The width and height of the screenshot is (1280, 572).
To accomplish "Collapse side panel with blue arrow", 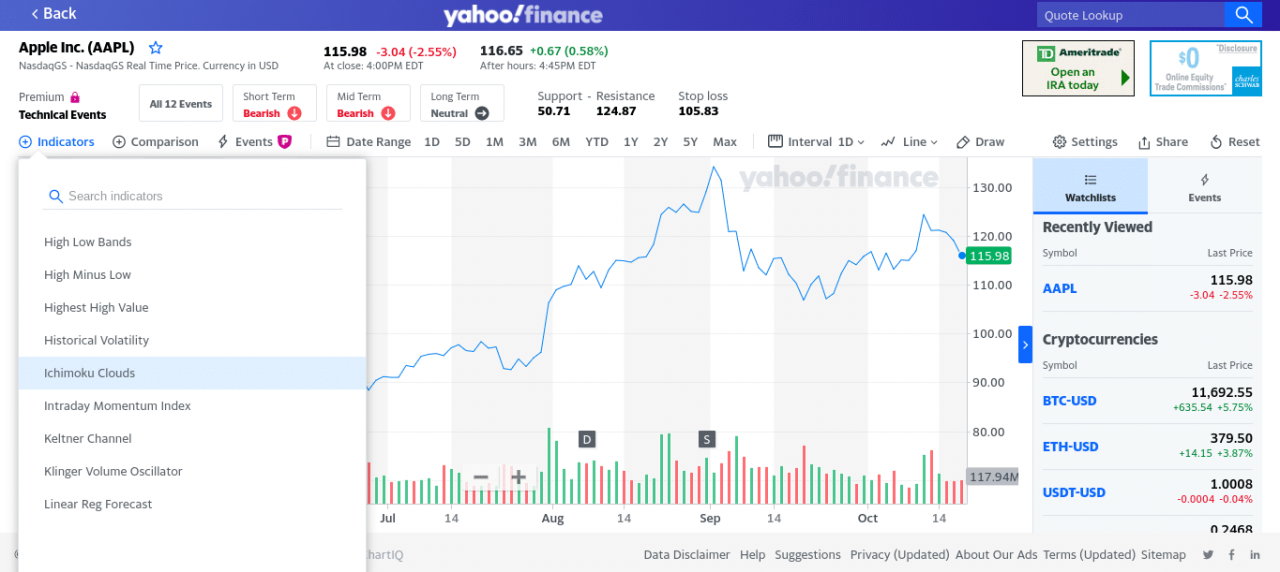I will 1025,344.
